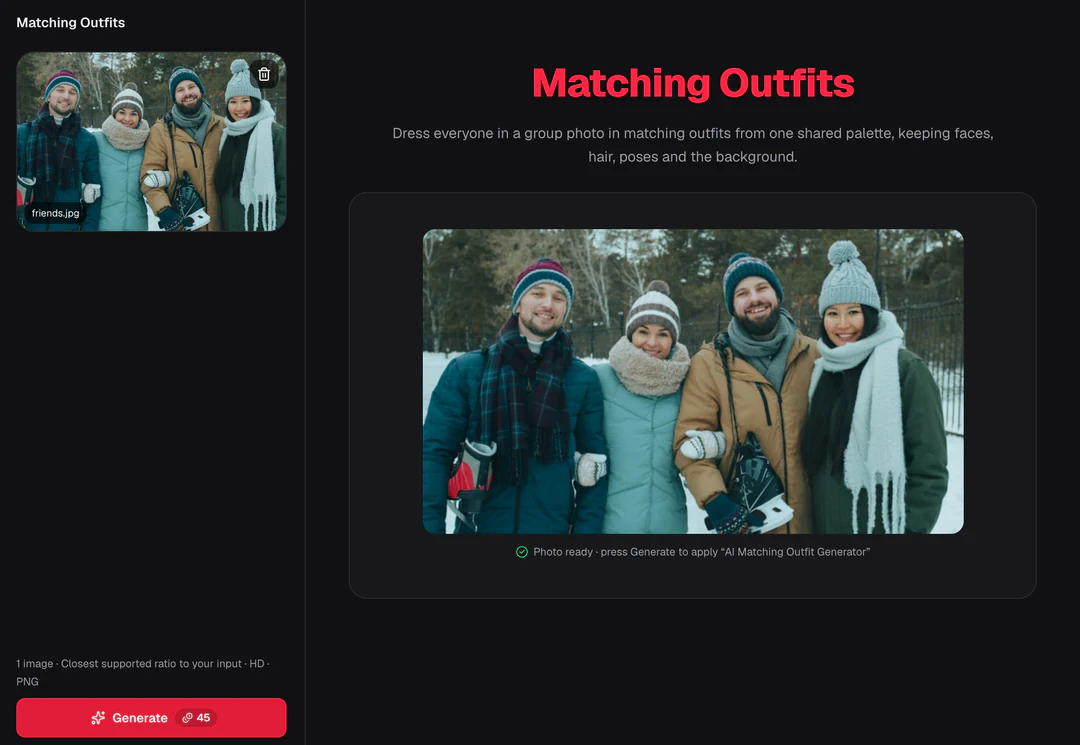Click the friends.jpg filename label
The image size is (1080, 745).
(55, 213)
